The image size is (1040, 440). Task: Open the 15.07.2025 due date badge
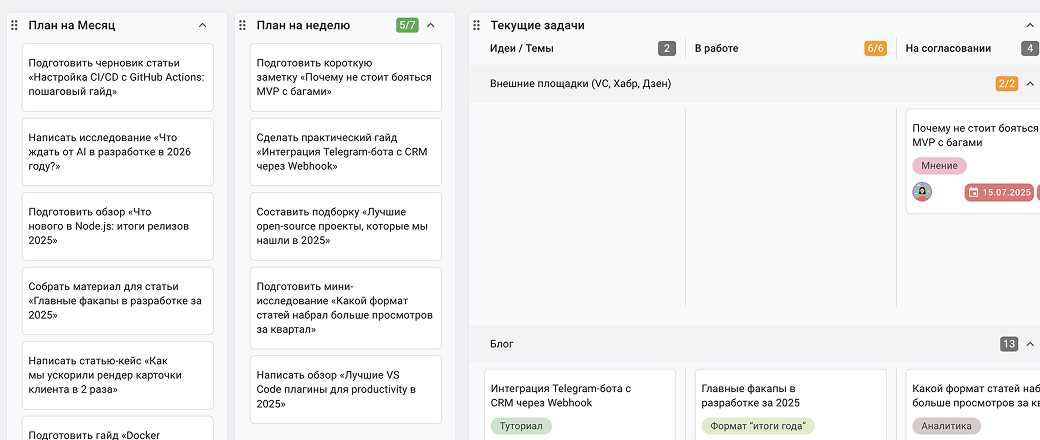(x=998, y=193)
